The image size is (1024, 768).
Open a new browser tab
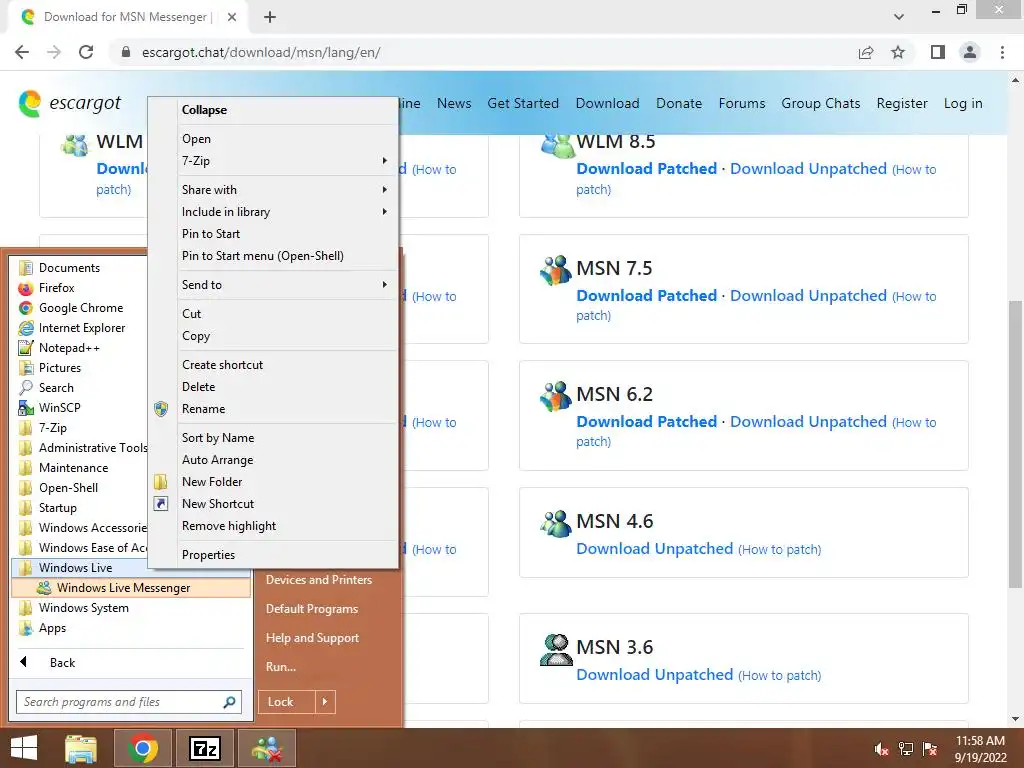point(270,17)
